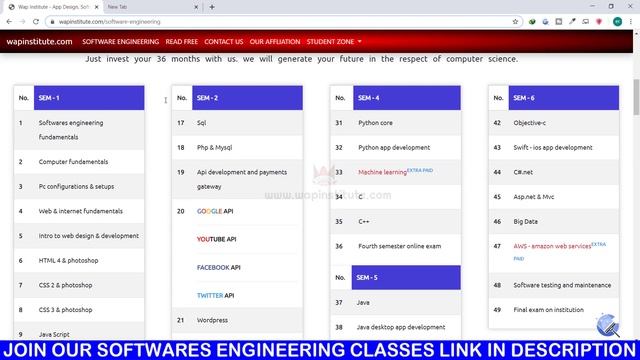
Task: Open Read Free nav item
Action: pyautogui.click(x=182, y=42)
